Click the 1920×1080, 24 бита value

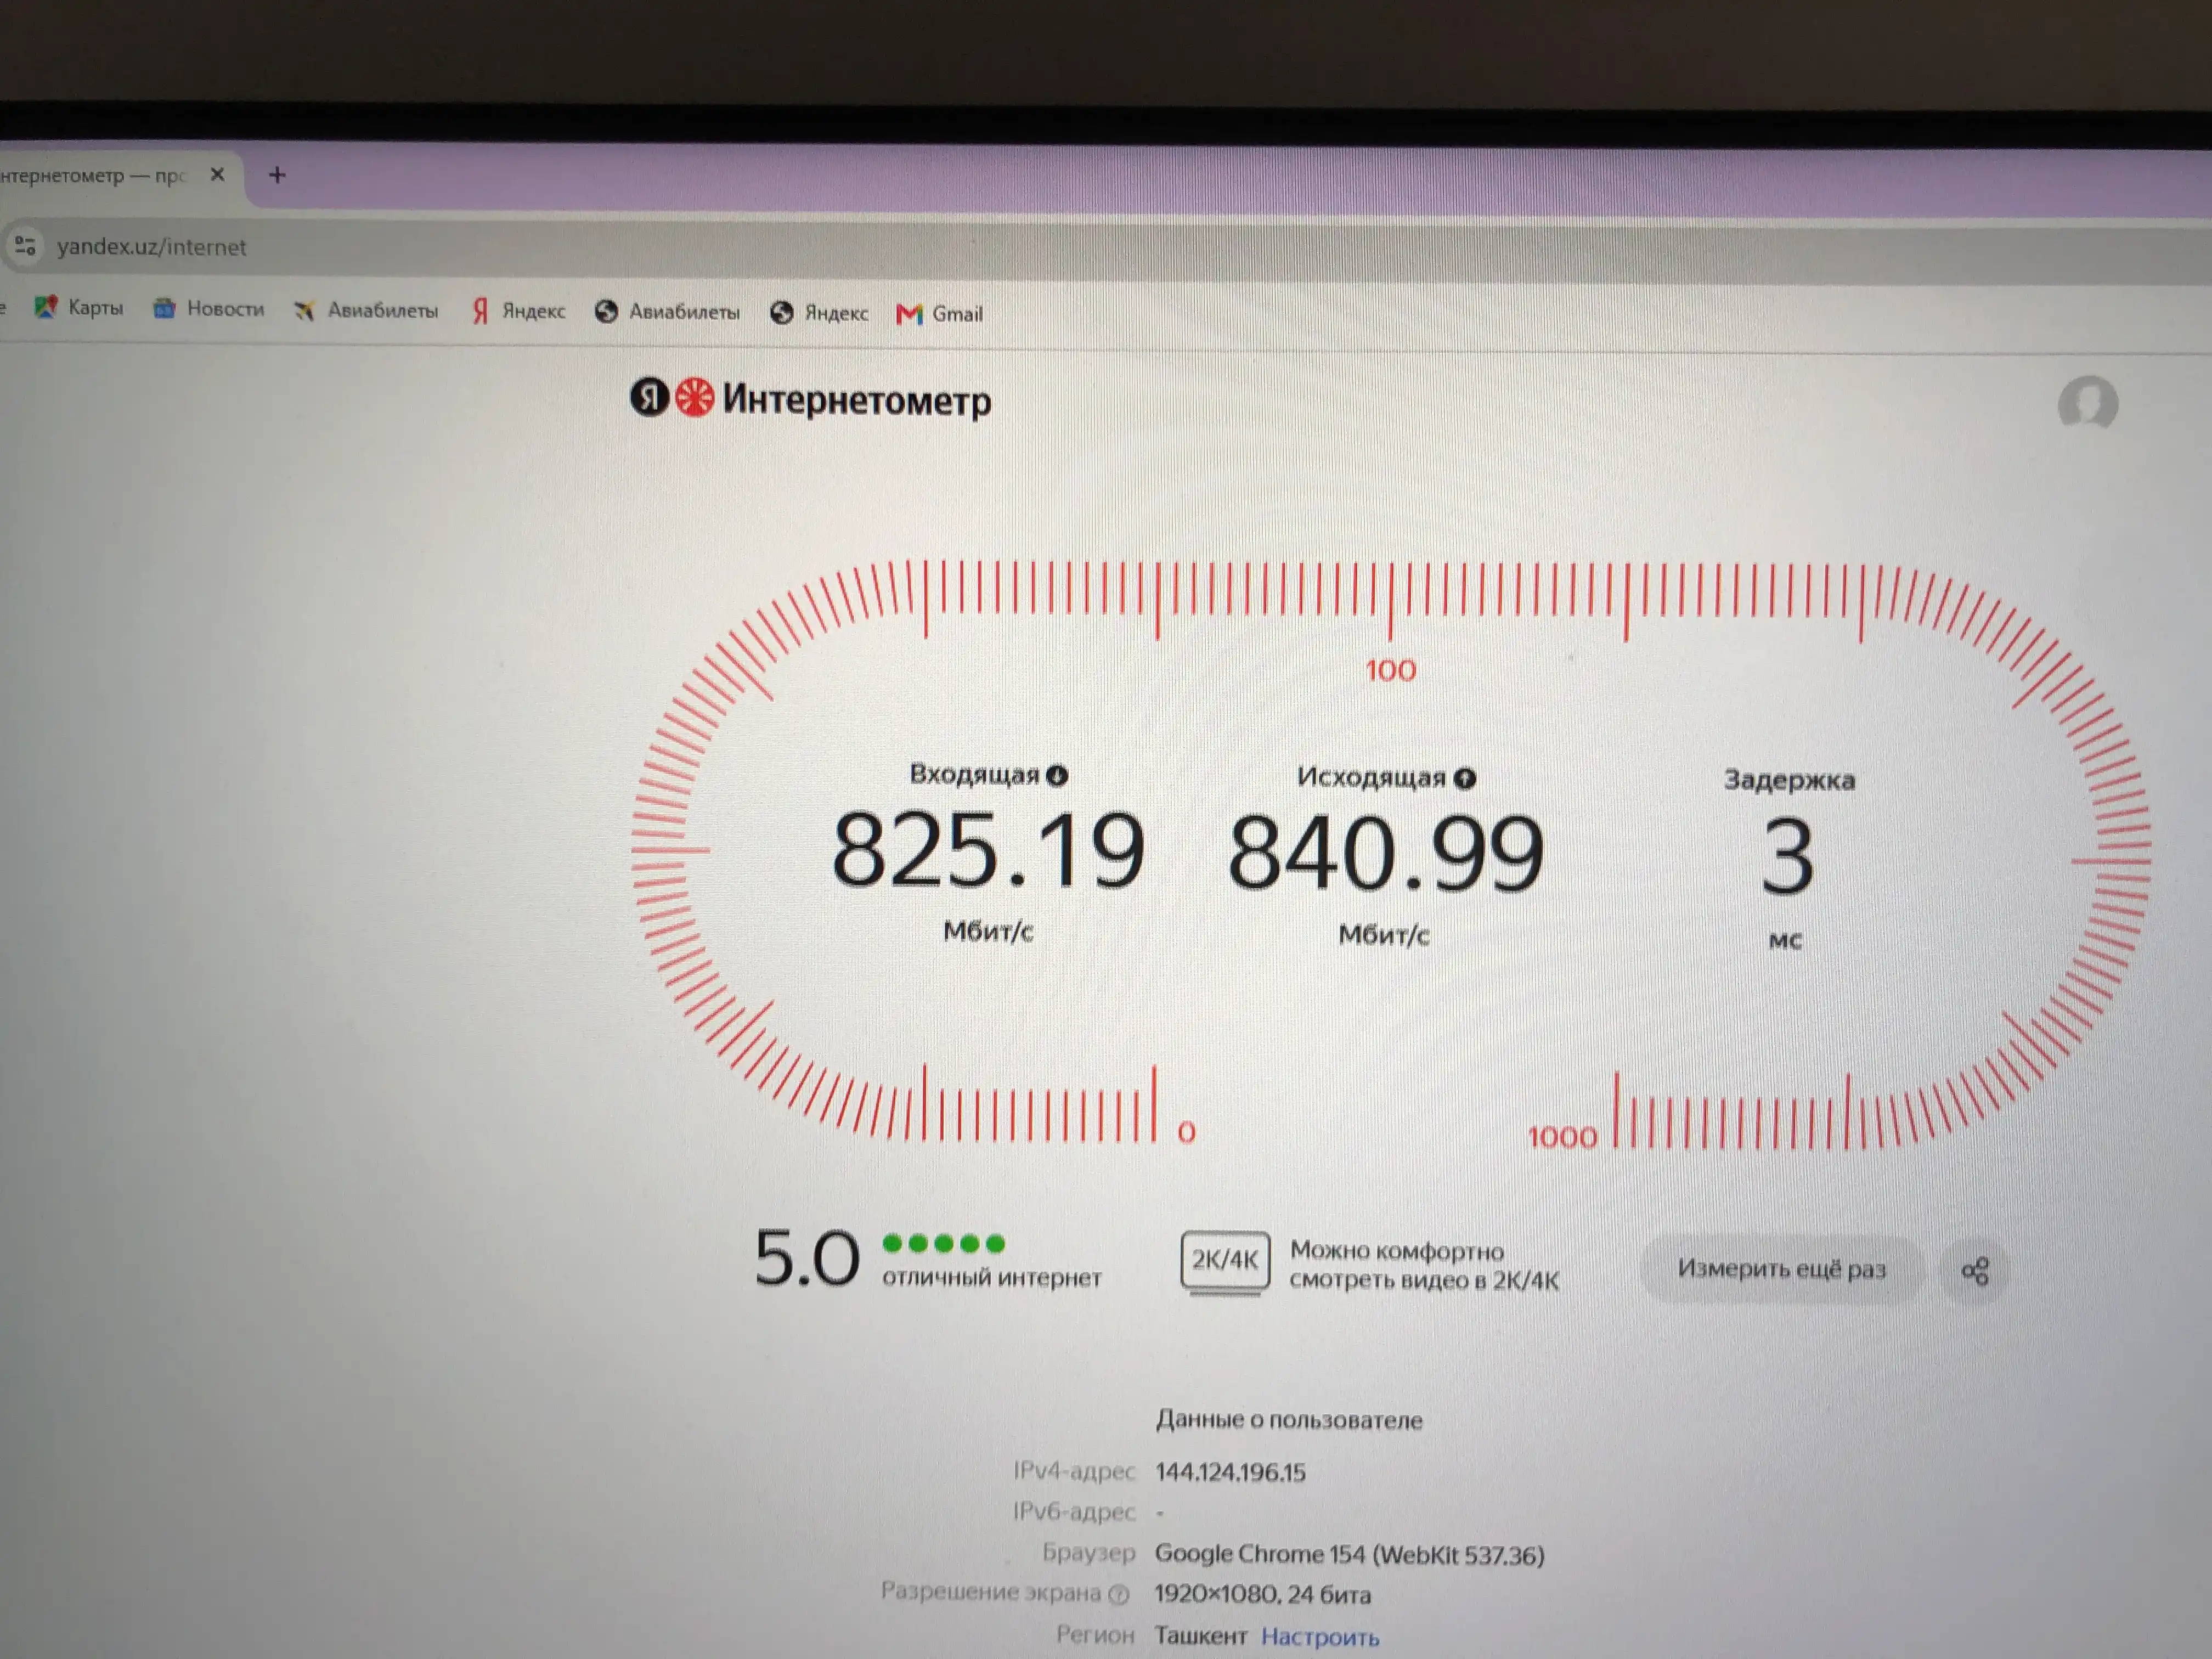pos(1262,1594)
